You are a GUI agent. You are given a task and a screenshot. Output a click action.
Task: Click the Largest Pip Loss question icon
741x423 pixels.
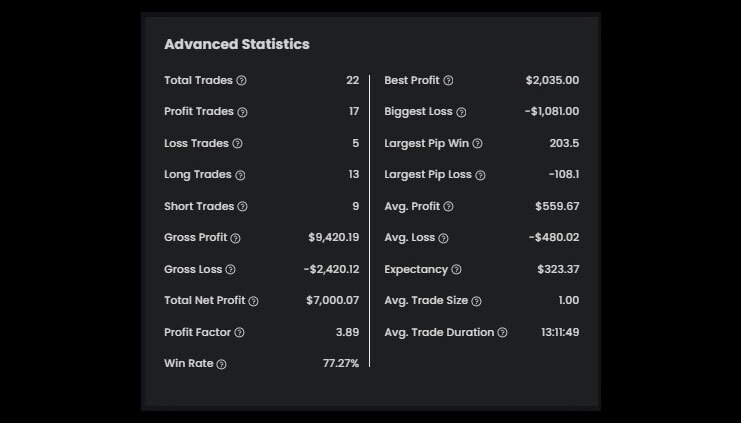(x=480, y=175)
